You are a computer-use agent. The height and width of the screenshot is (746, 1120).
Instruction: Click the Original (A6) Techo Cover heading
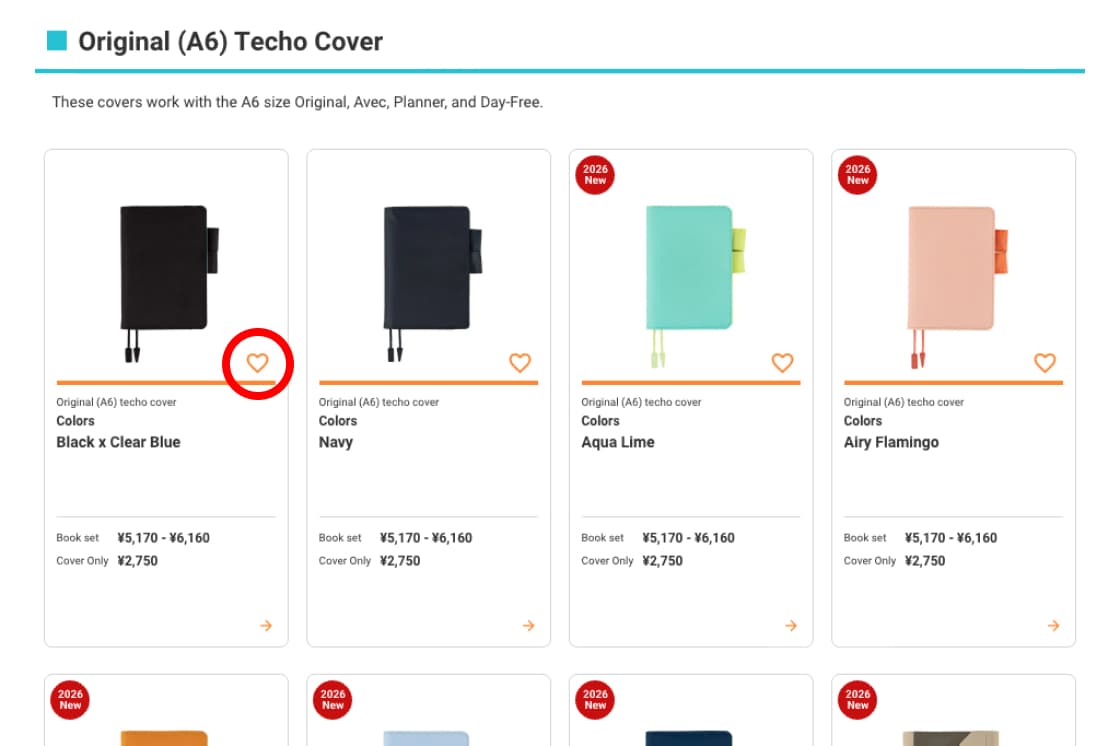(230, 42)
